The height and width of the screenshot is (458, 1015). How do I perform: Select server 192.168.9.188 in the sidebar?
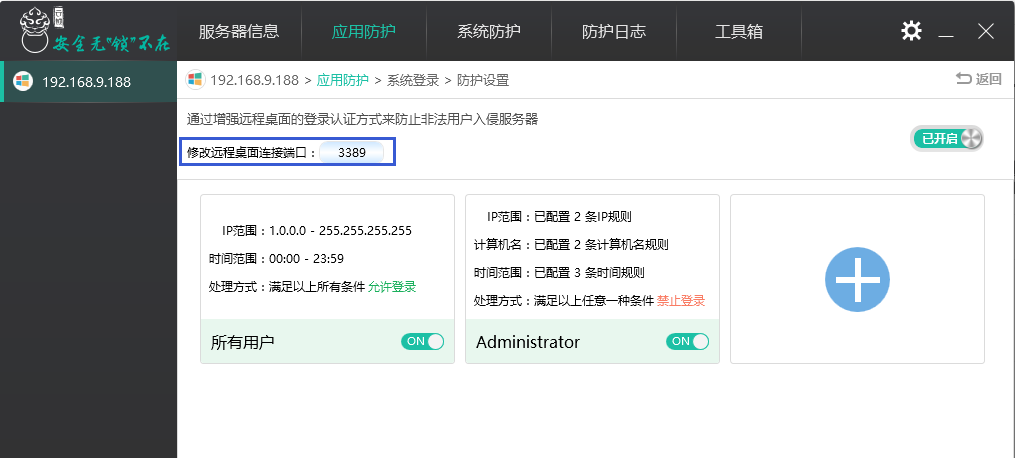click(89, 82)
